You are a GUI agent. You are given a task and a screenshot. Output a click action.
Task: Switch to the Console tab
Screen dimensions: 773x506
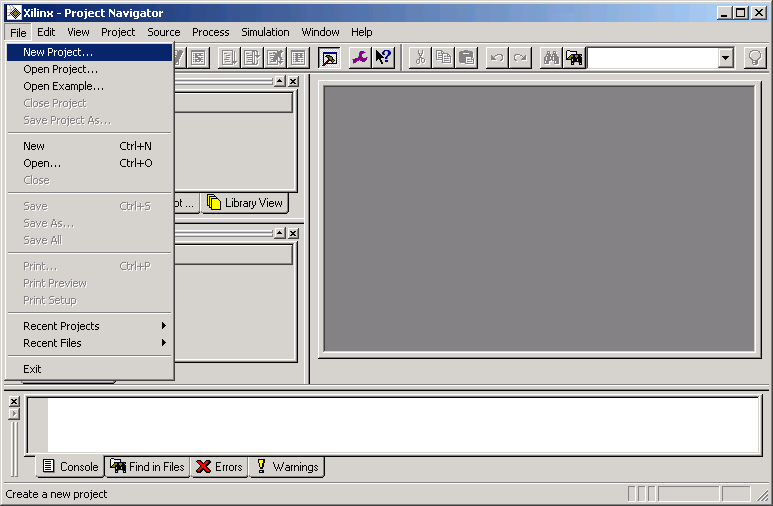coord(70,467)
